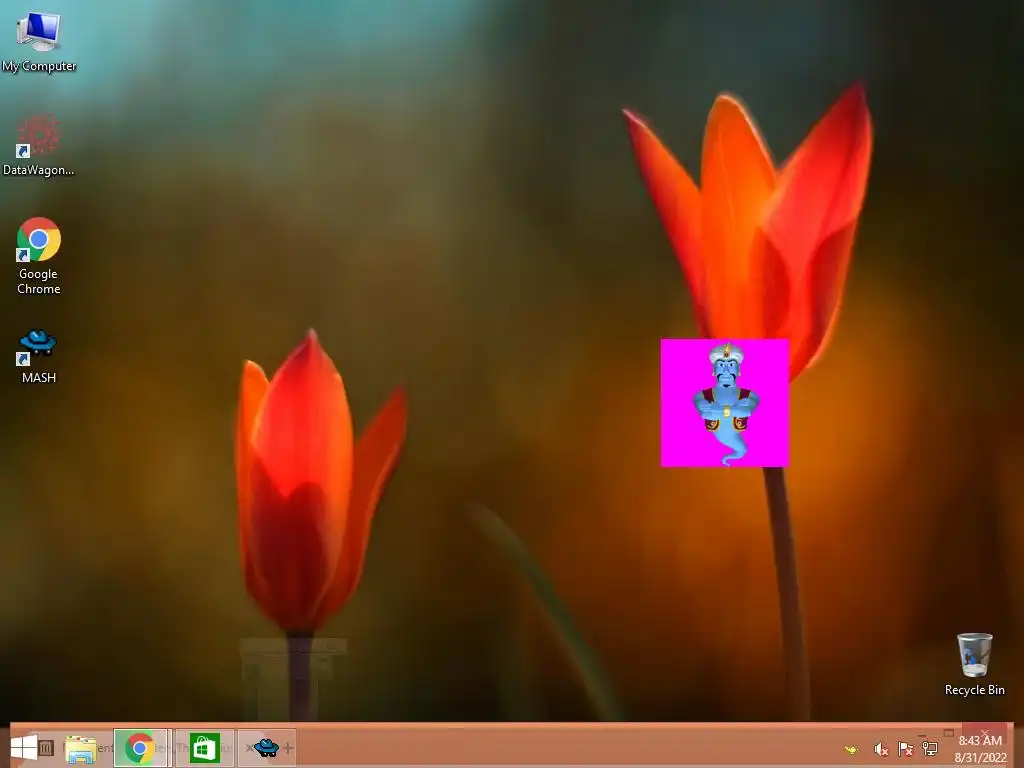Select the Google Chrome desktop shortcut

pos(39,256)
